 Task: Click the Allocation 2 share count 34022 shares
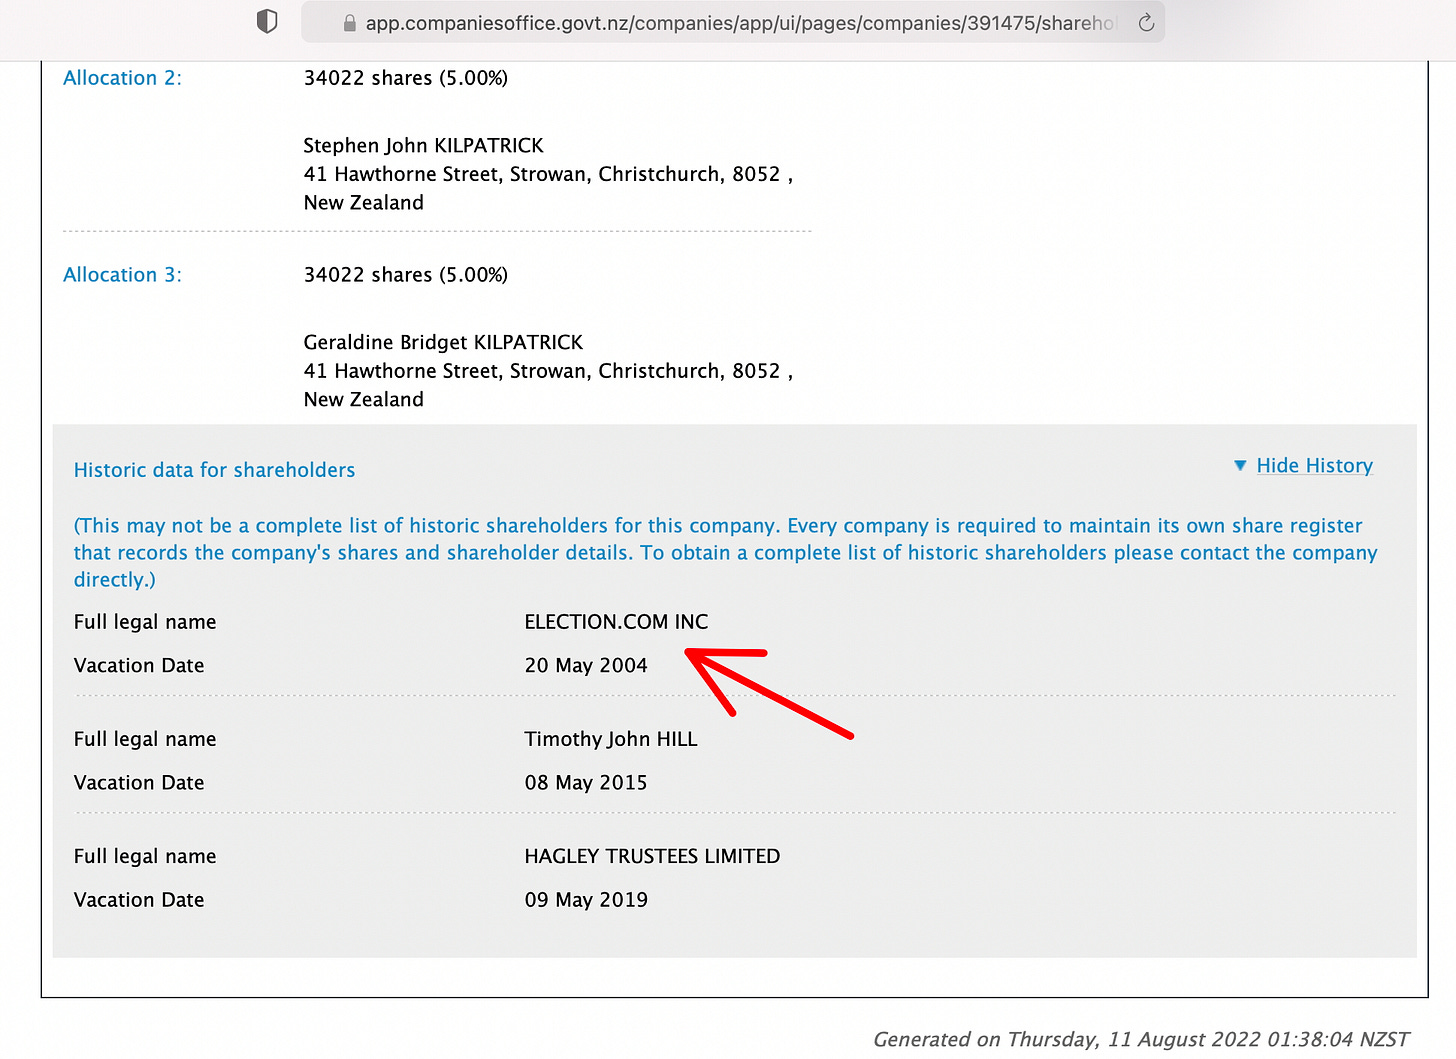pos(406,78)
